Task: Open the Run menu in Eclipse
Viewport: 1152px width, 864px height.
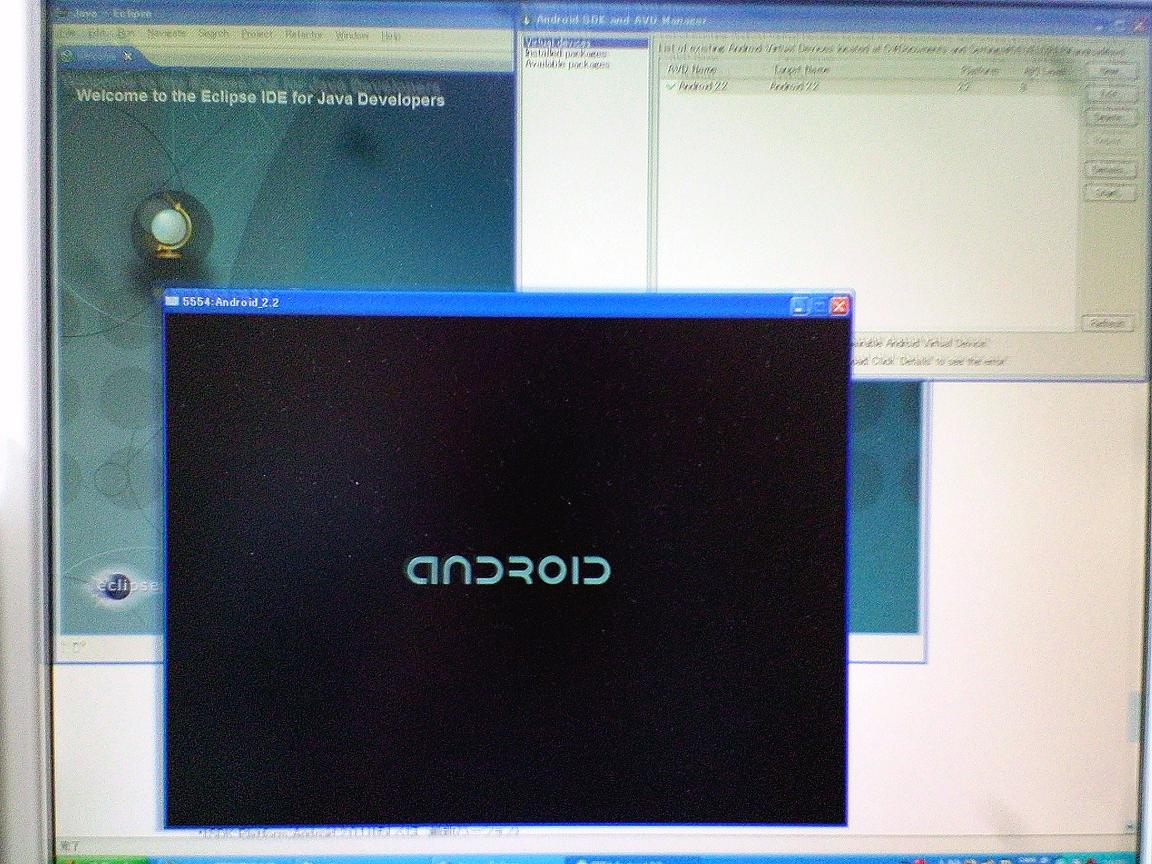Action: click(126, 34)
